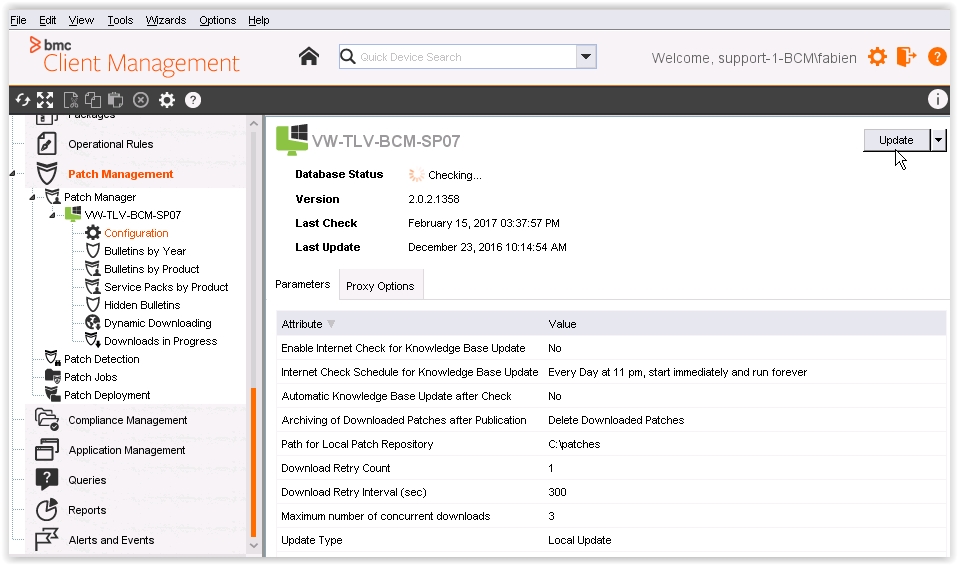The image size is (958, 565).
Task: Click the sidebar scroll up arrow
Action: coord(254,123)
